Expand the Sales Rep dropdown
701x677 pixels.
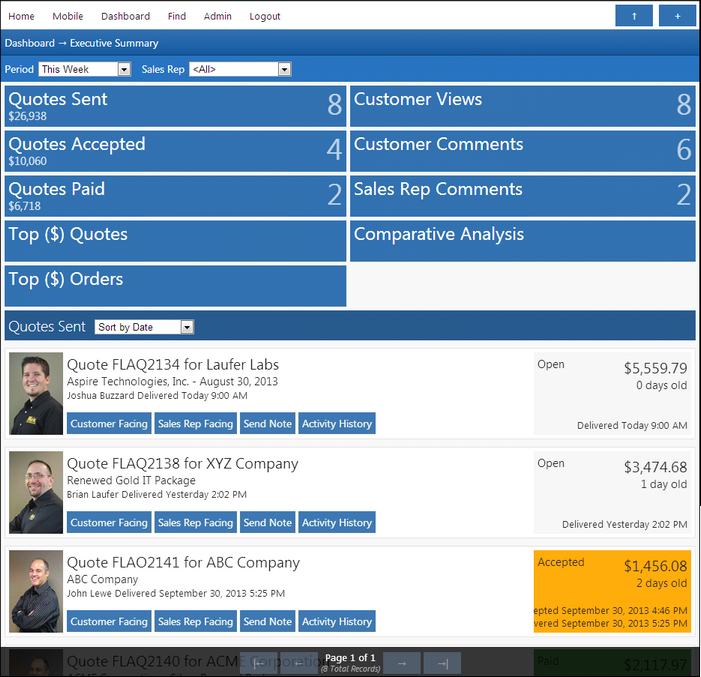tap(240, 69)
